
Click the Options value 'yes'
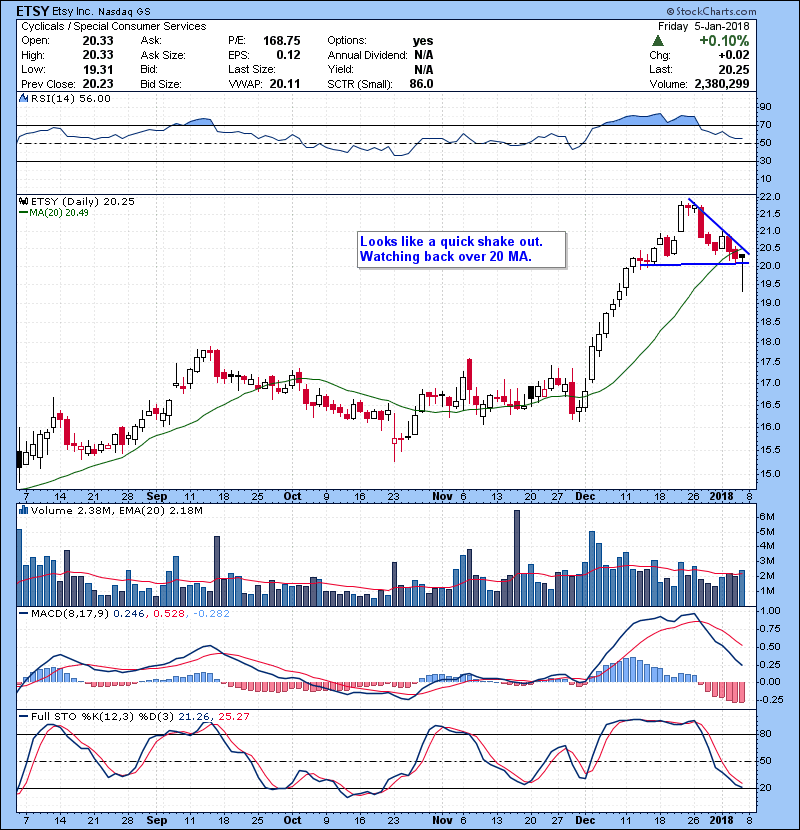pos(423,41)
